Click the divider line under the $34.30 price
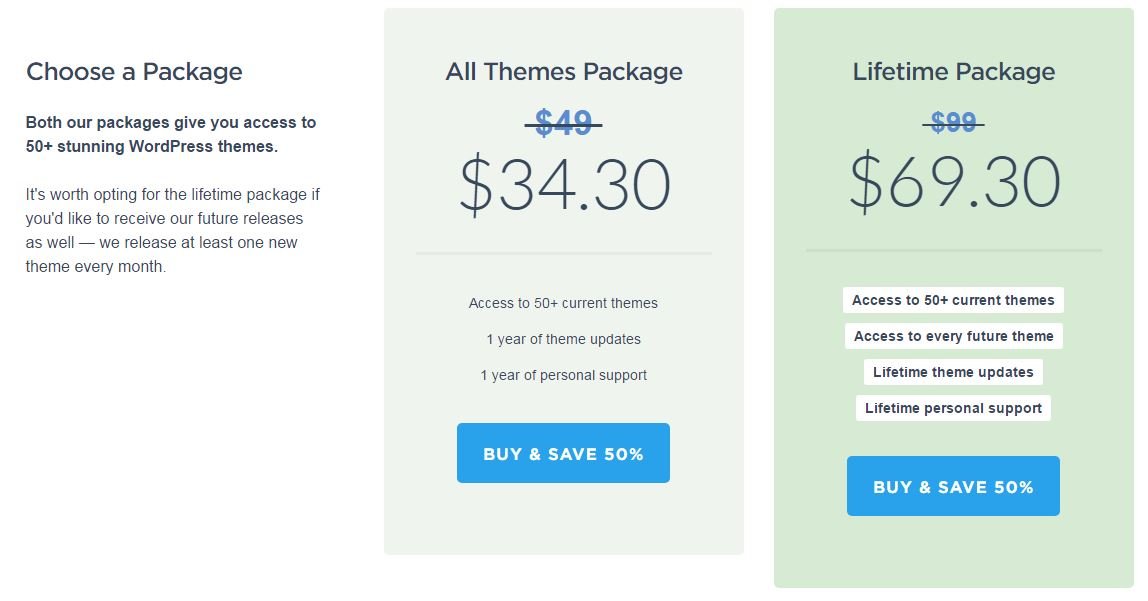This screenshot has height=601, width=1148. tap(564, 253)
